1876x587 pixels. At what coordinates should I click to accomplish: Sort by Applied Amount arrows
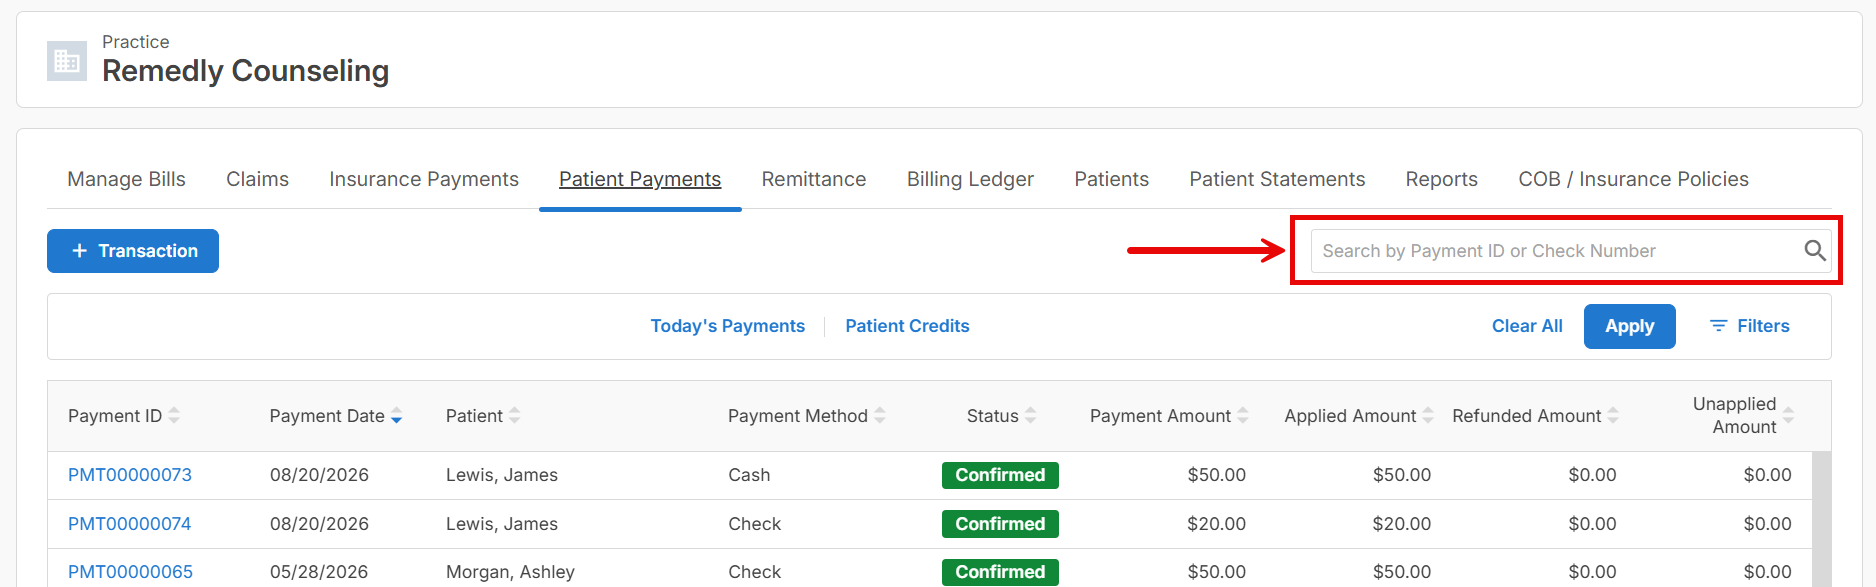(1428, 416)
